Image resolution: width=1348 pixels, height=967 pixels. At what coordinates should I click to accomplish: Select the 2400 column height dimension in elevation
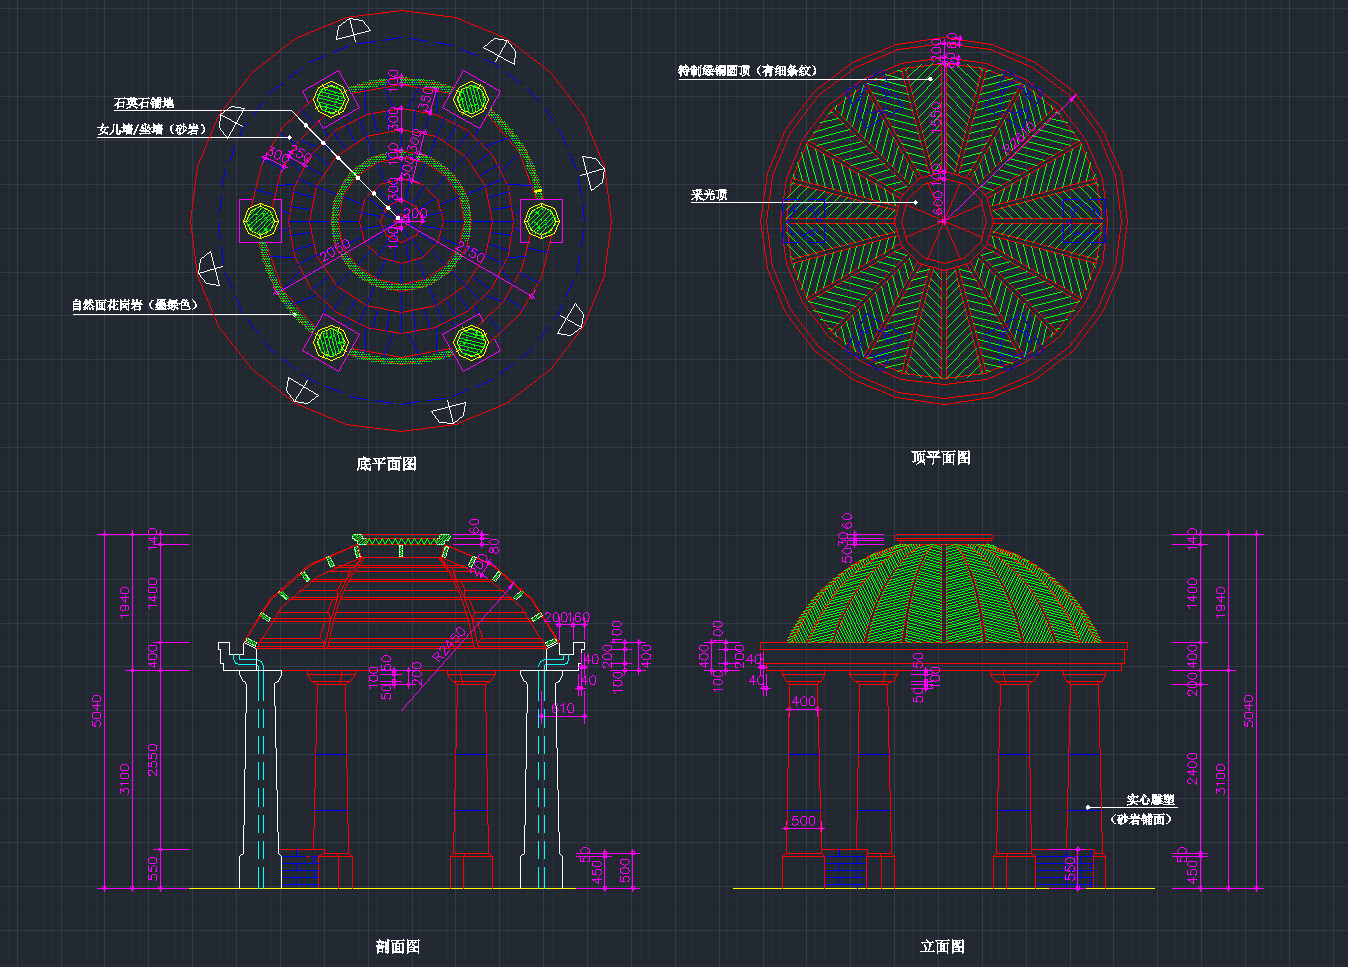(x=1193, y=767)
